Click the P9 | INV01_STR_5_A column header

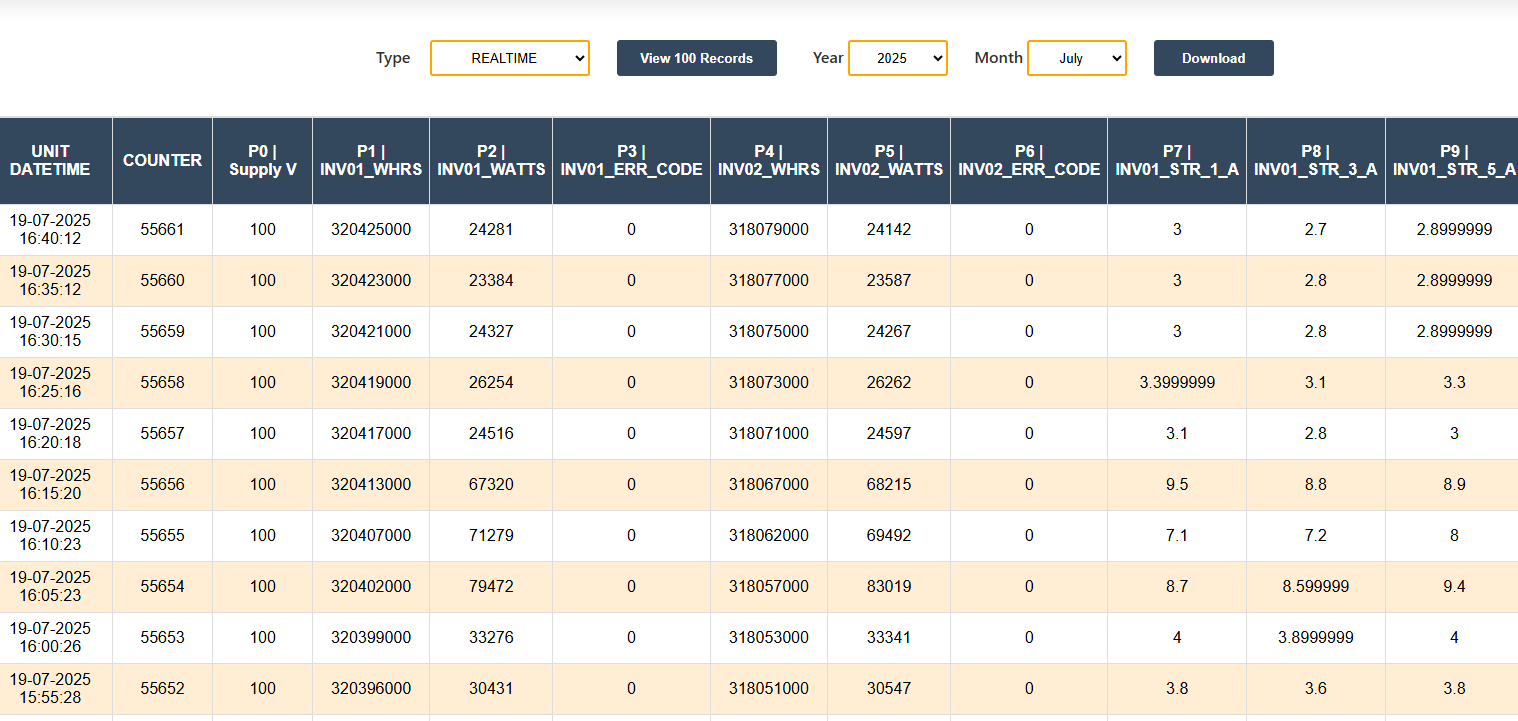click(x=1452, y=161)
